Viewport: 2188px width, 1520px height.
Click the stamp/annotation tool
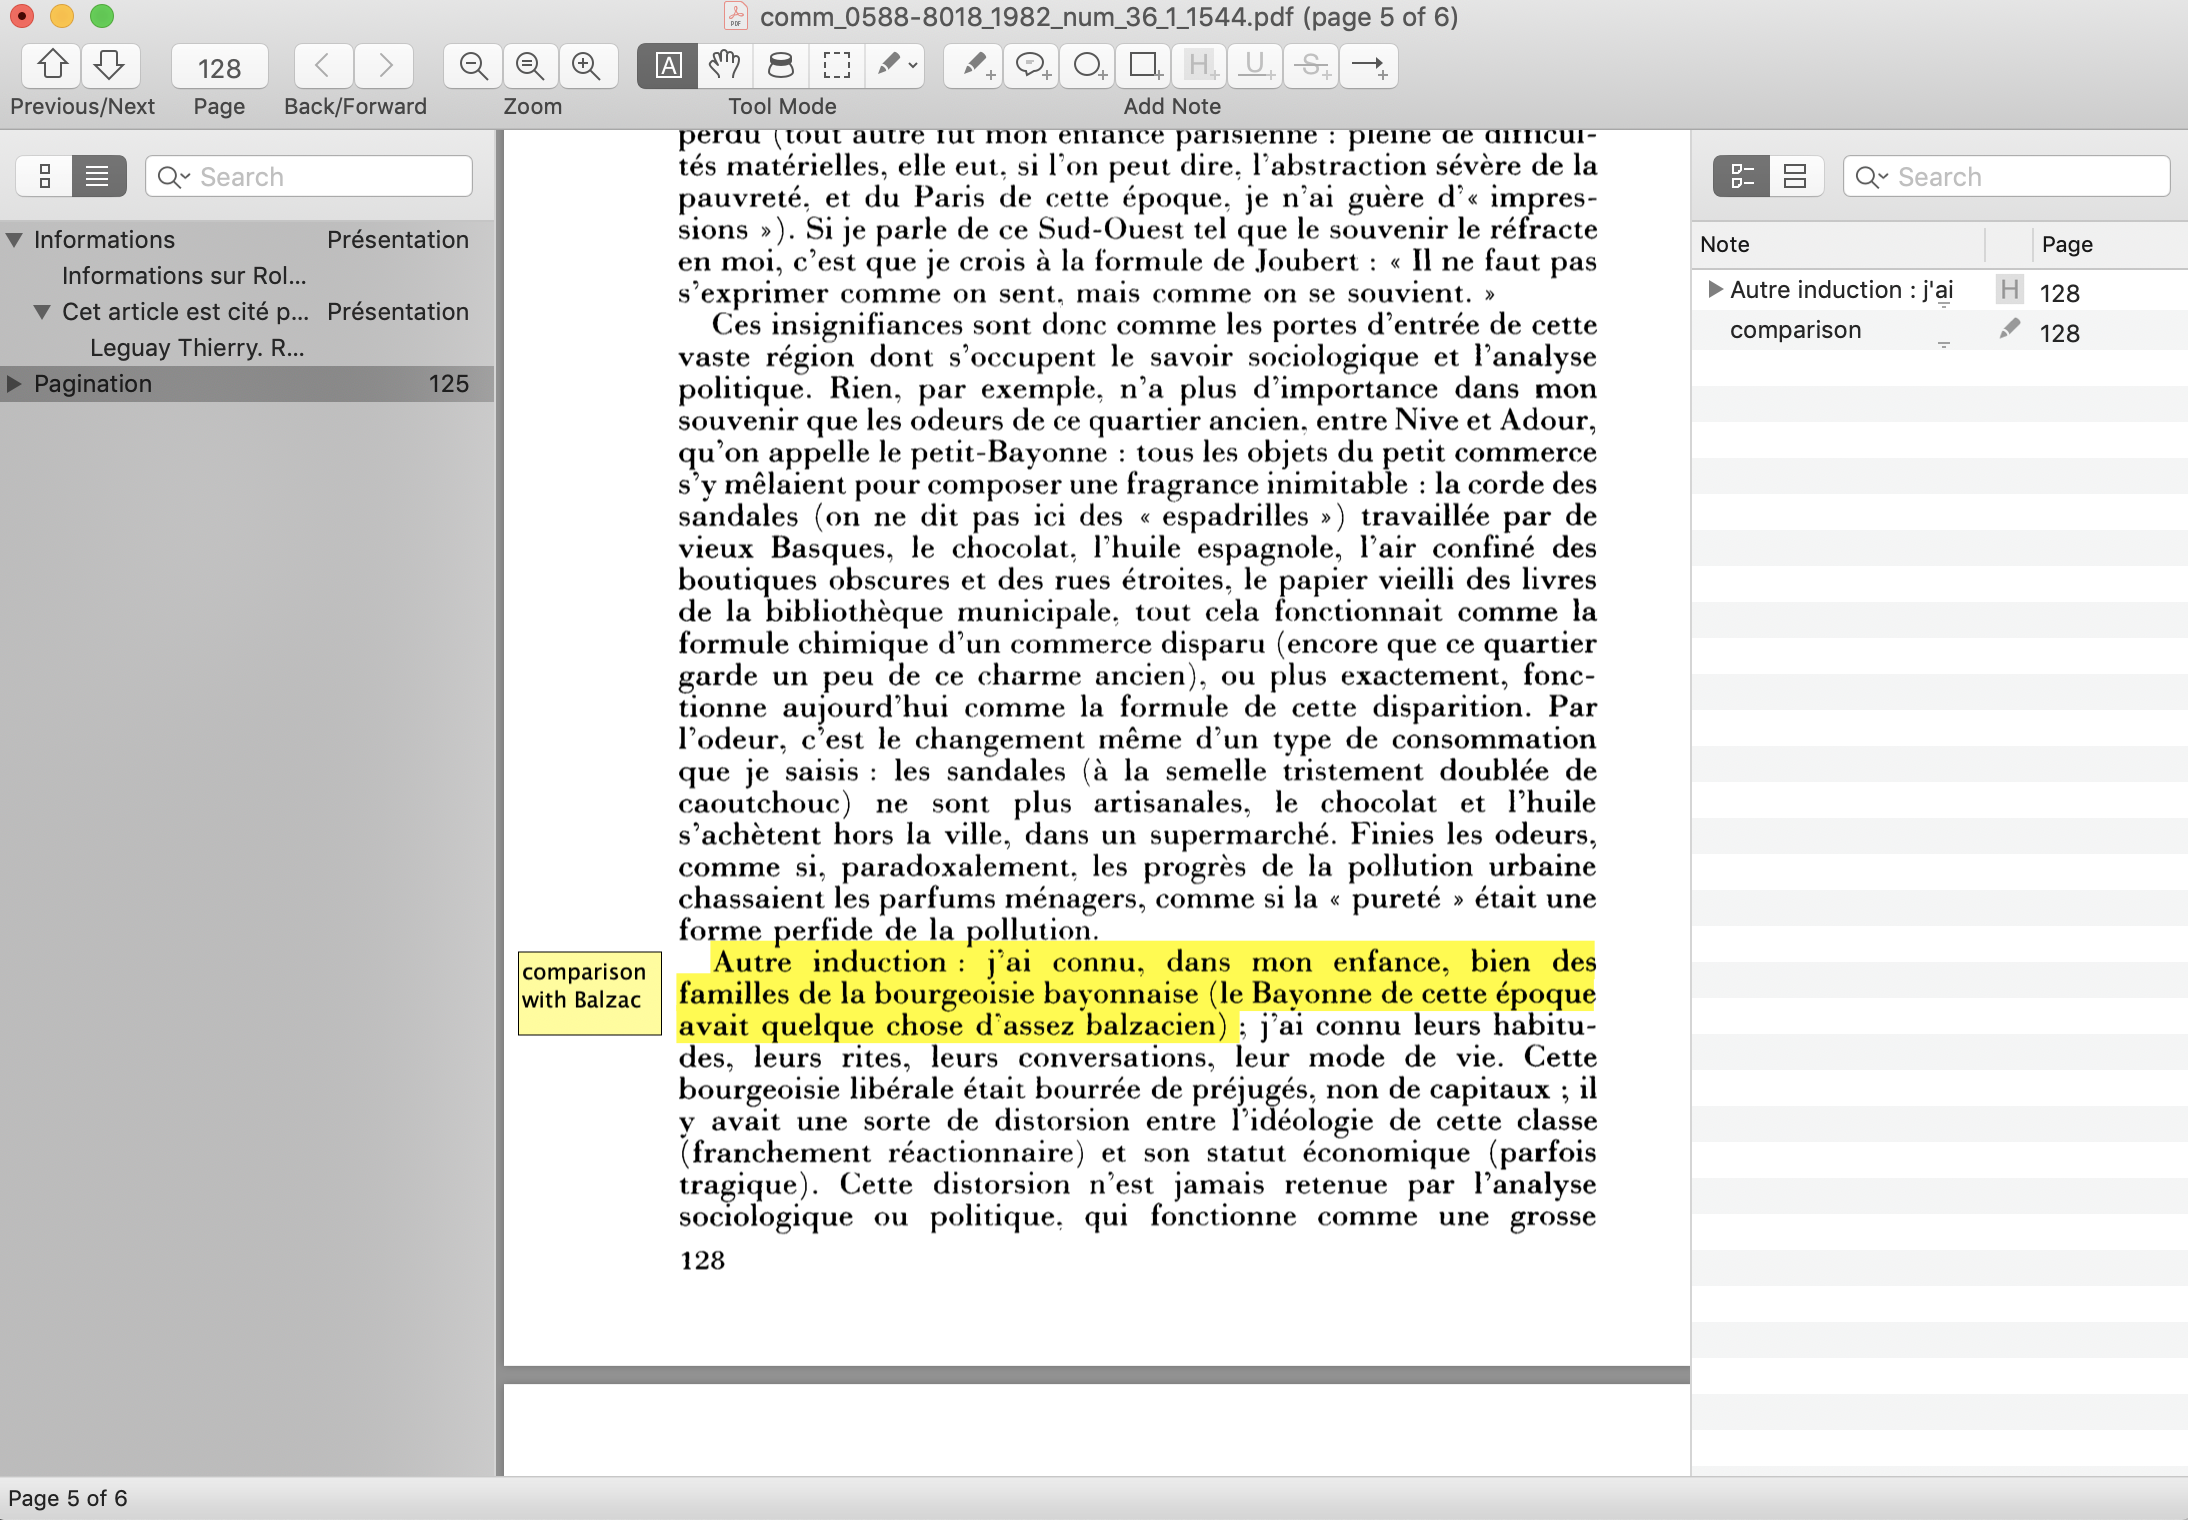[x=780, y=65]
